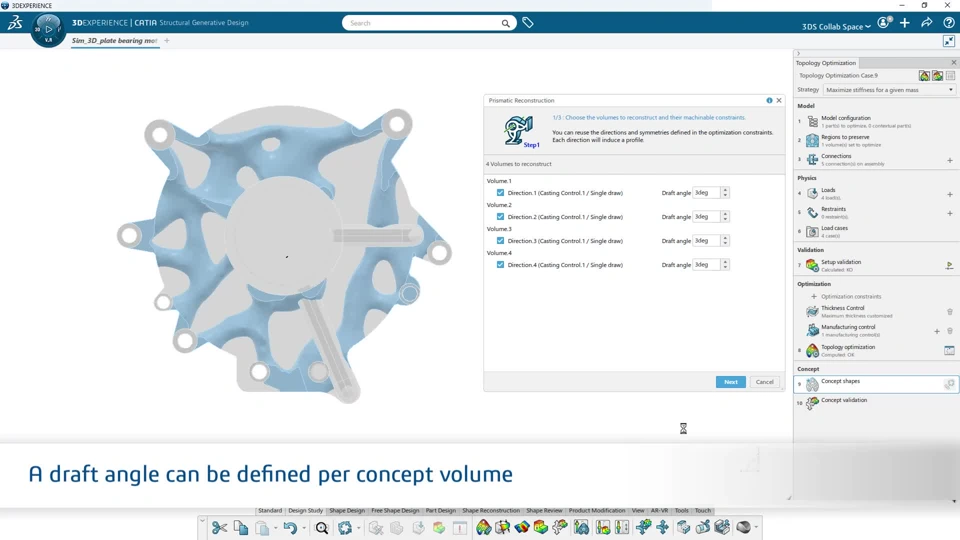The width and height of the screenshot is (960, 540).
Task: Open the Strategy dropdown
Action: pos(889,90)
